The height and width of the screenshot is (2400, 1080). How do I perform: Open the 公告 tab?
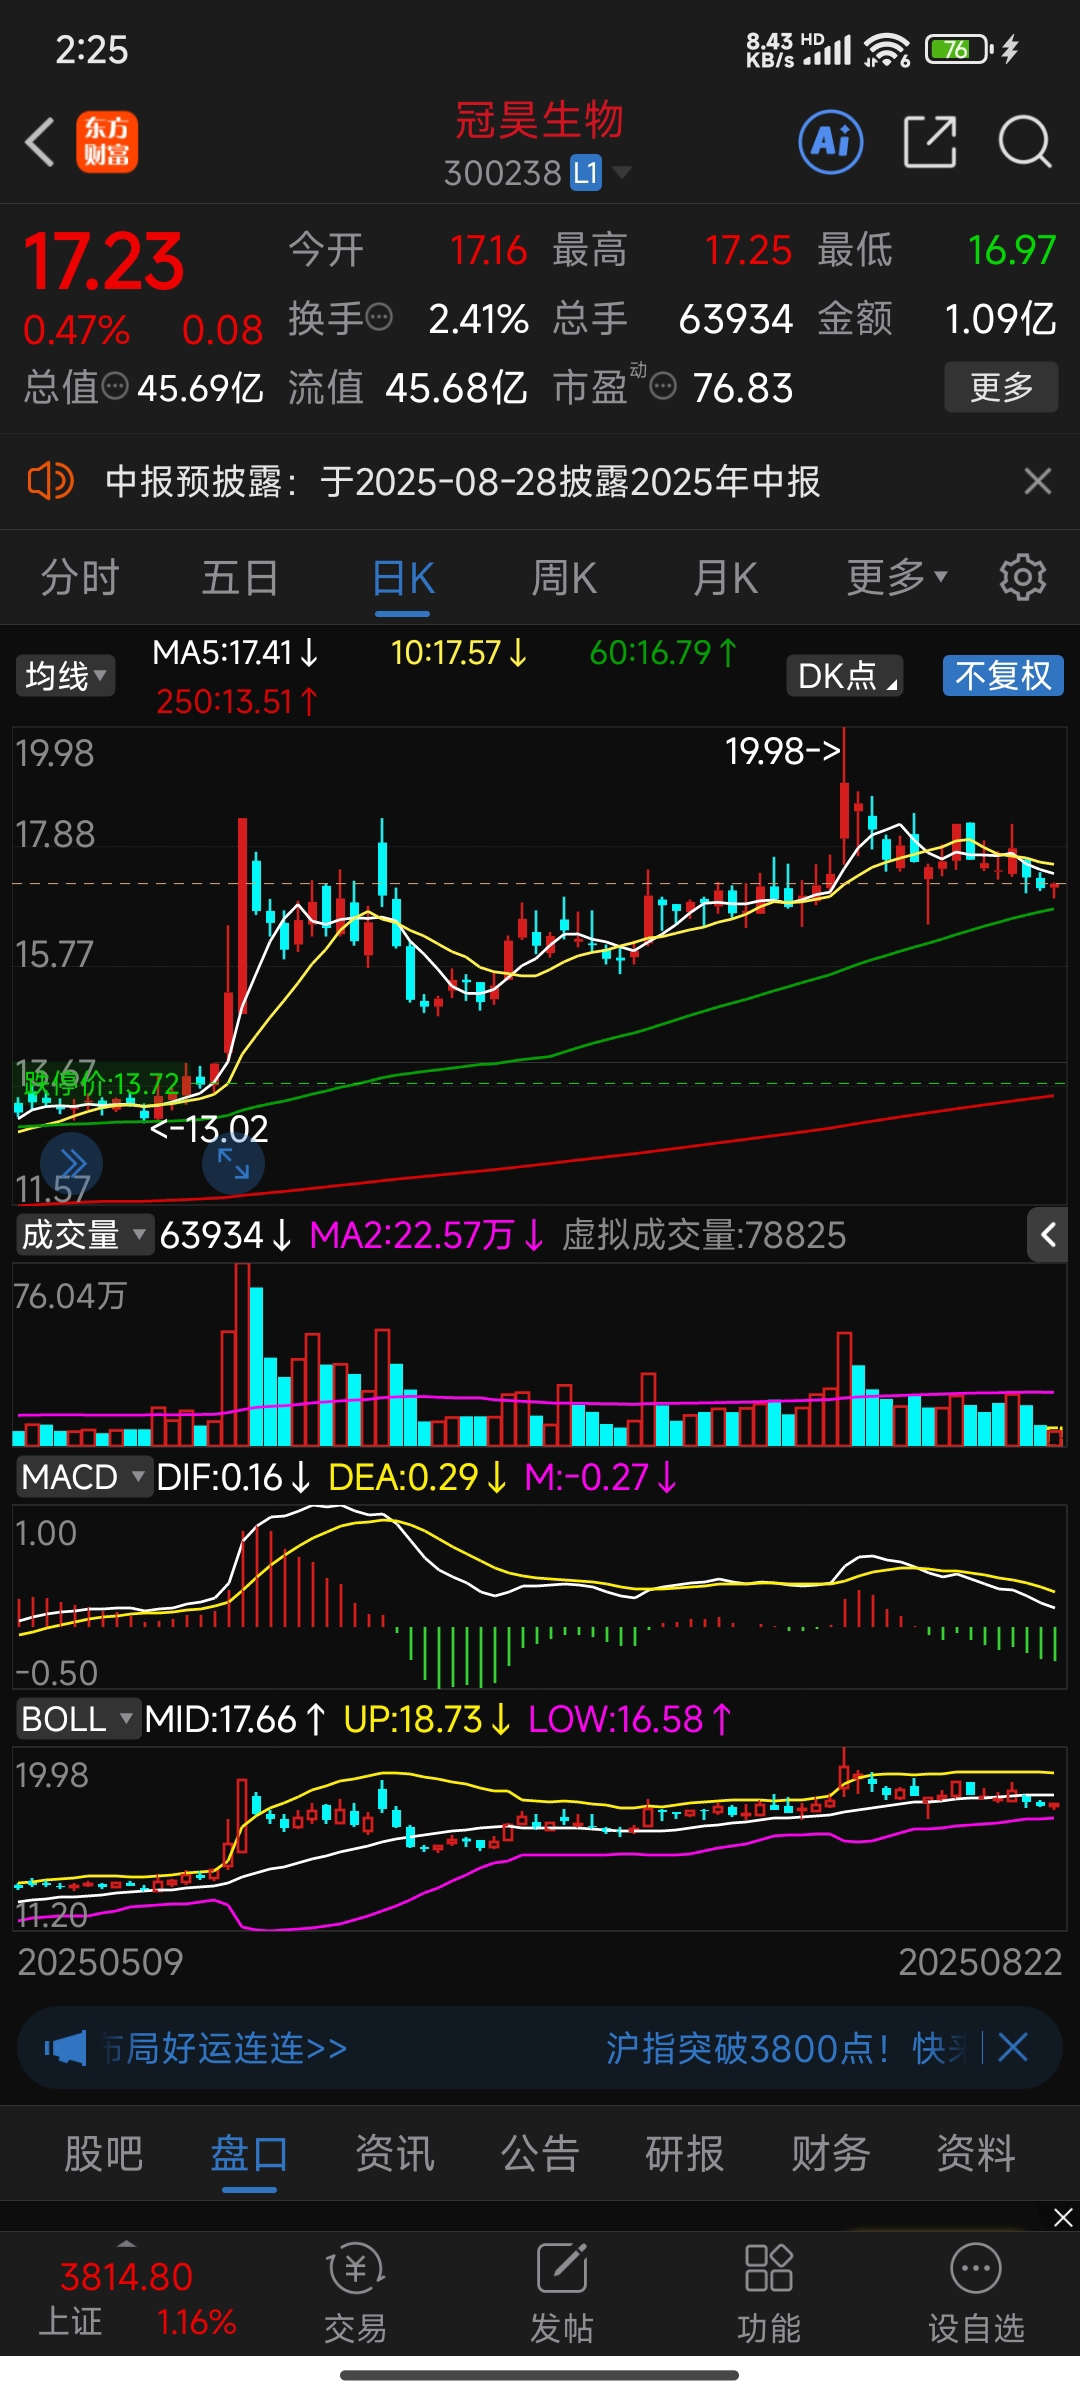[540, 2153]
